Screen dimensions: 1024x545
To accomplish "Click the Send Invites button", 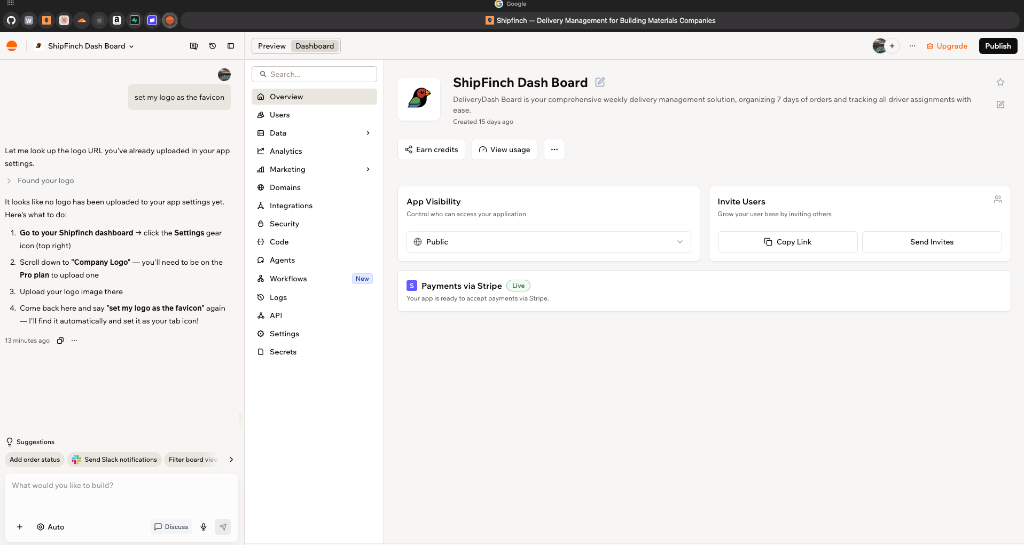I will click(932, 242).
